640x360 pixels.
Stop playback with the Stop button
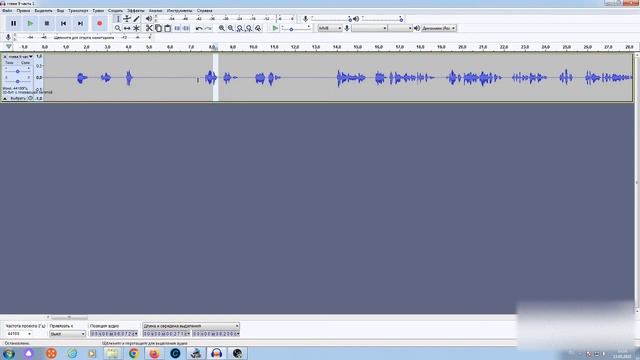(x=47, y=23)
